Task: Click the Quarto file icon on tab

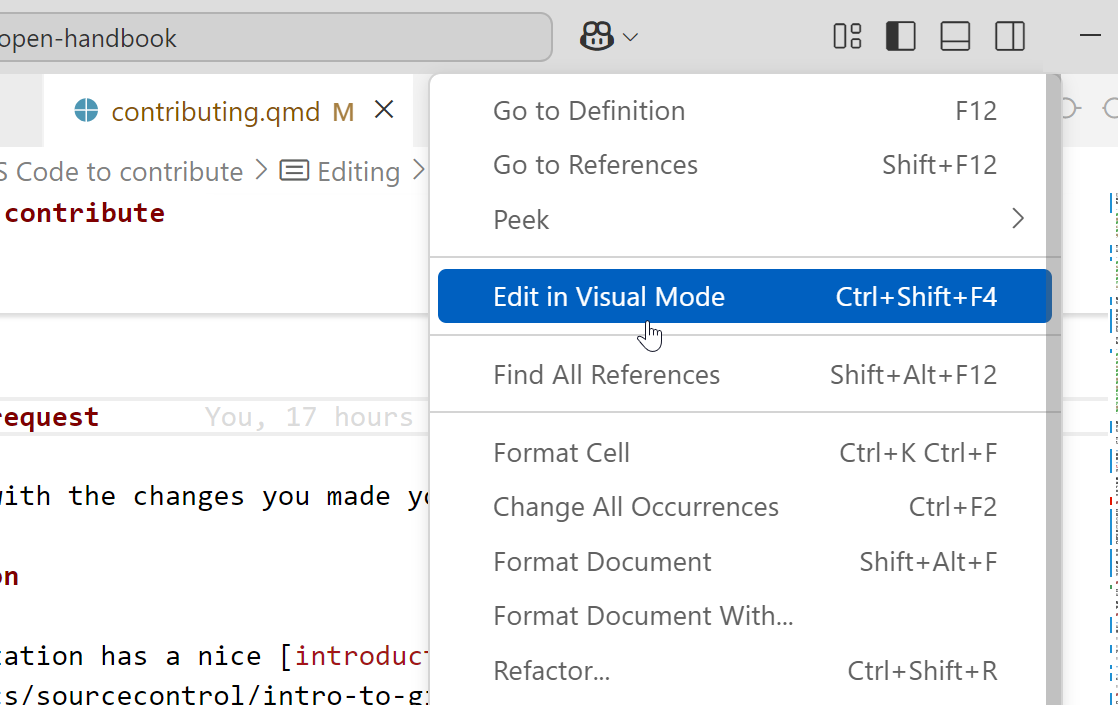Action: tap(87, 111)
